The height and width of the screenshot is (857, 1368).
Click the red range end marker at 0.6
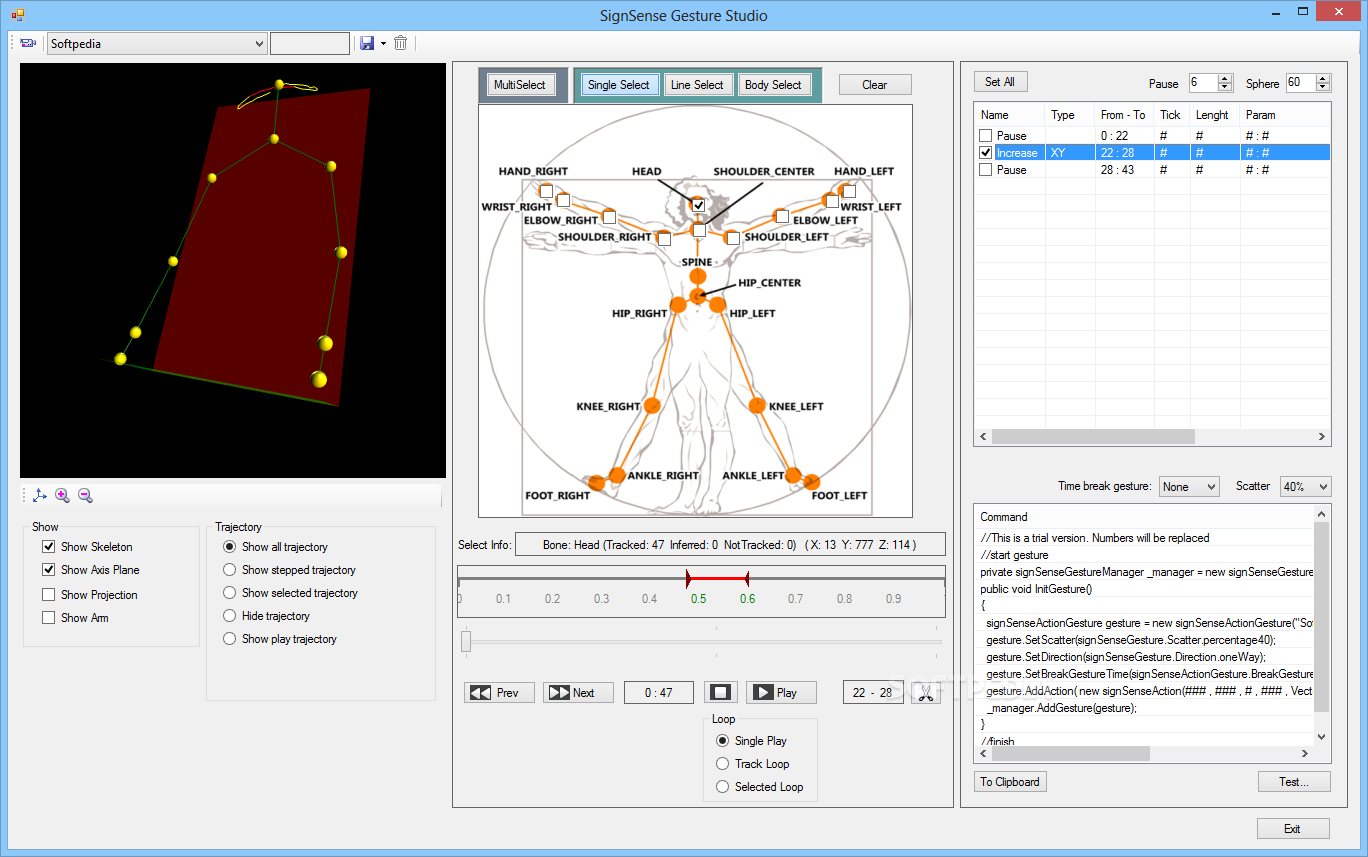coord(747,578)
